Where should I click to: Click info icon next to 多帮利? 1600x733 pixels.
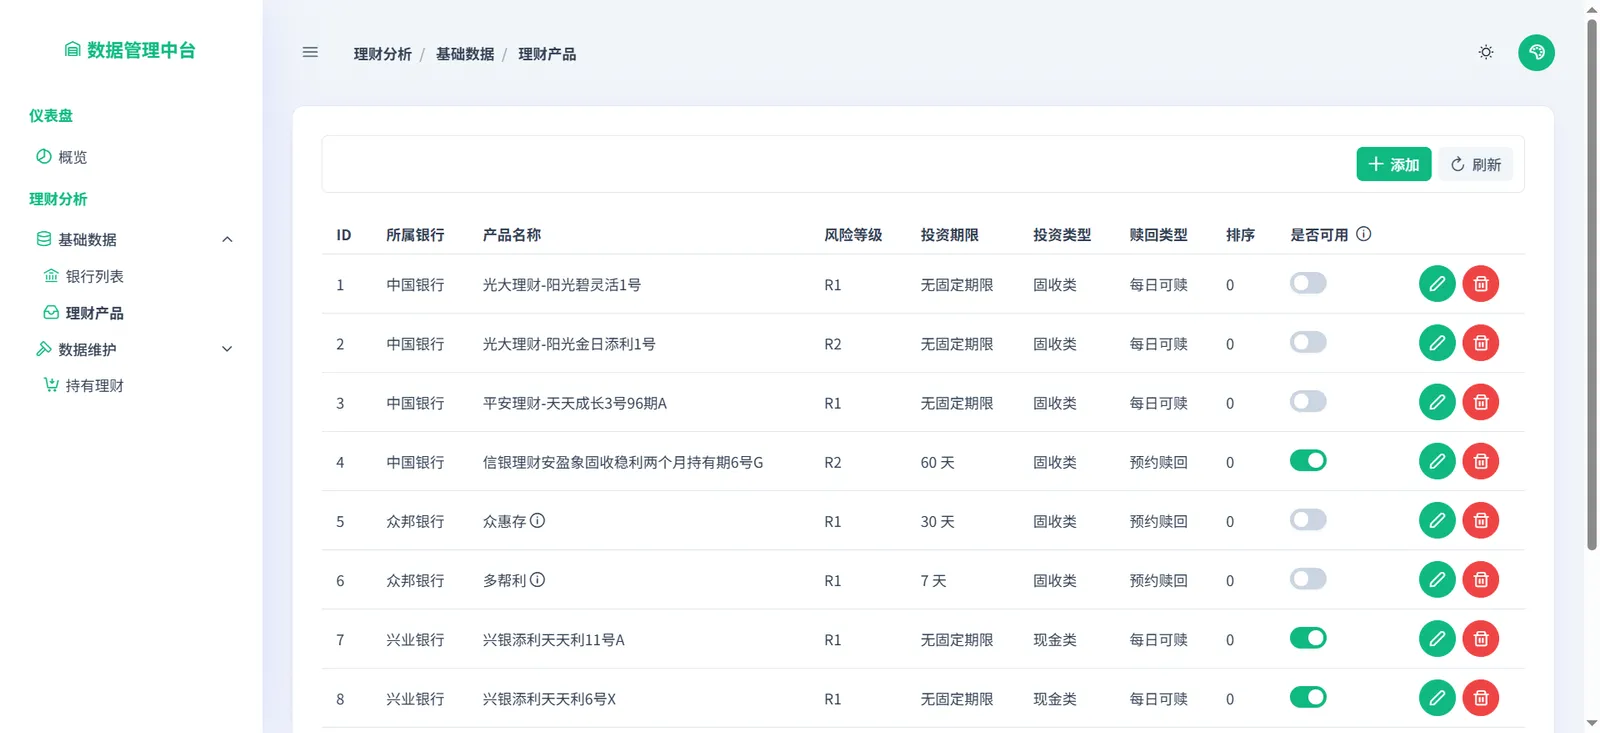(538, 579)
